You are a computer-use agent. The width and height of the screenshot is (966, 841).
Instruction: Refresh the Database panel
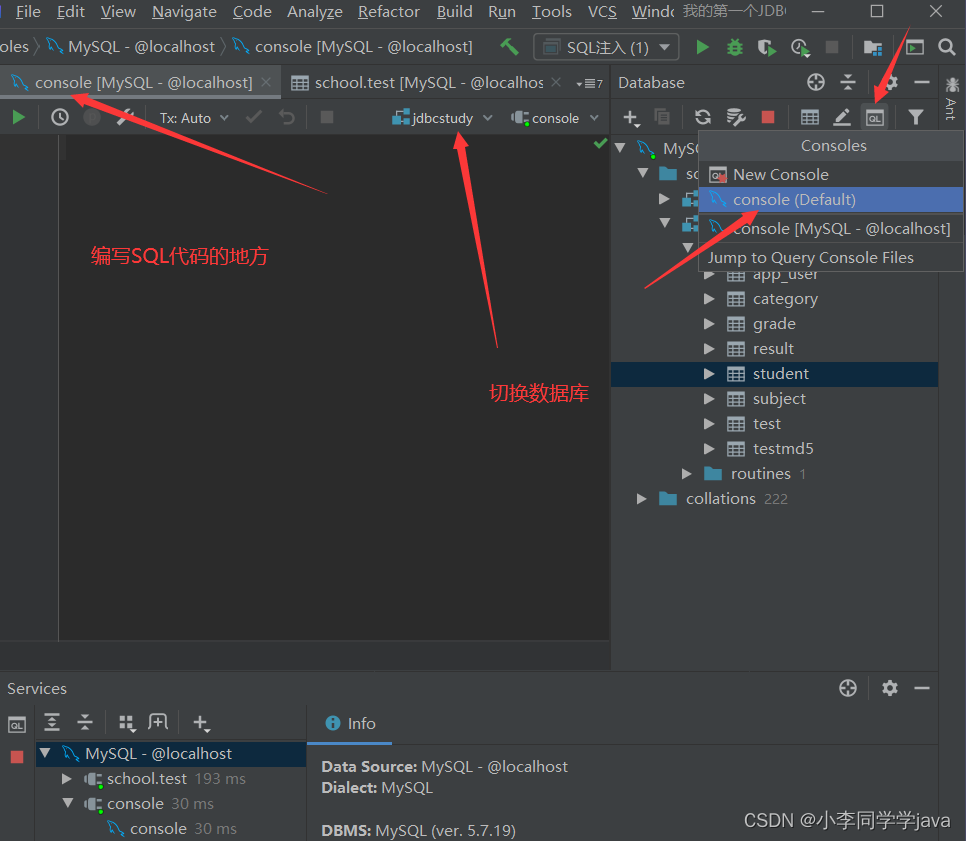pyautogui.click(x=702, y=117)
